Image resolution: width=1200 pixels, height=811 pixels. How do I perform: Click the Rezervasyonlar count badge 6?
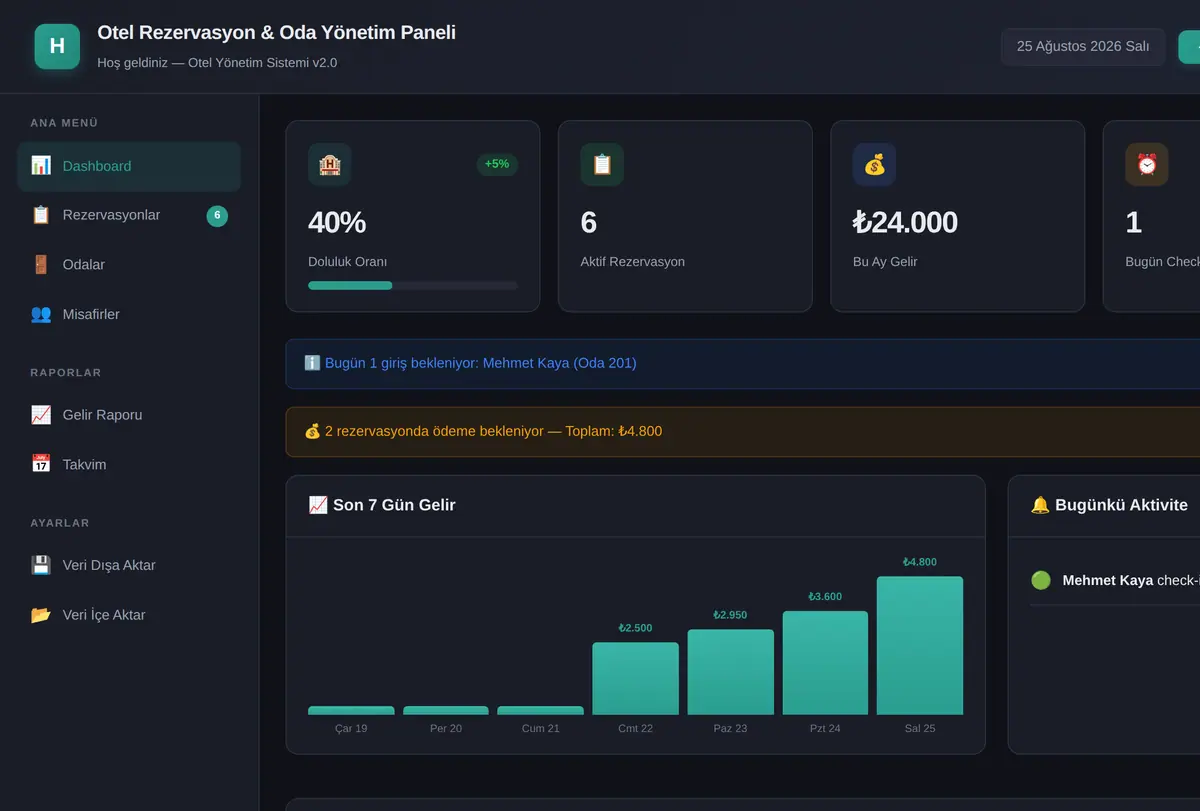tap(217, 215)
